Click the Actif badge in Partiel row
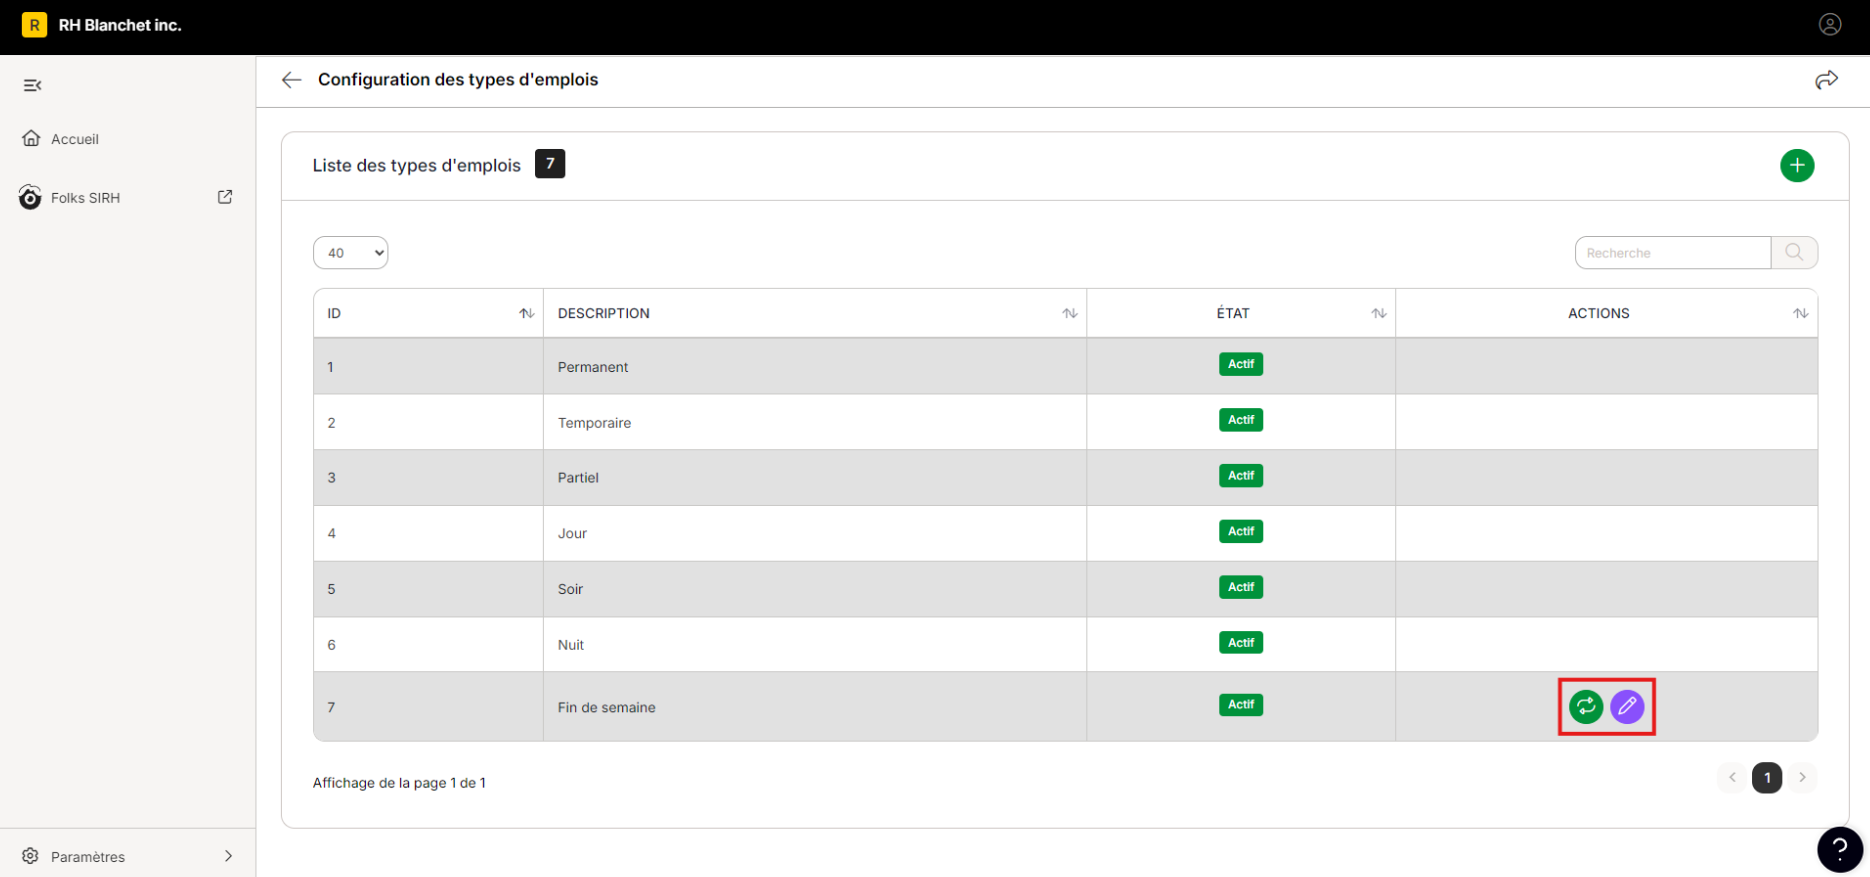The image size is (1870, 877). (x=1240, y=476)
